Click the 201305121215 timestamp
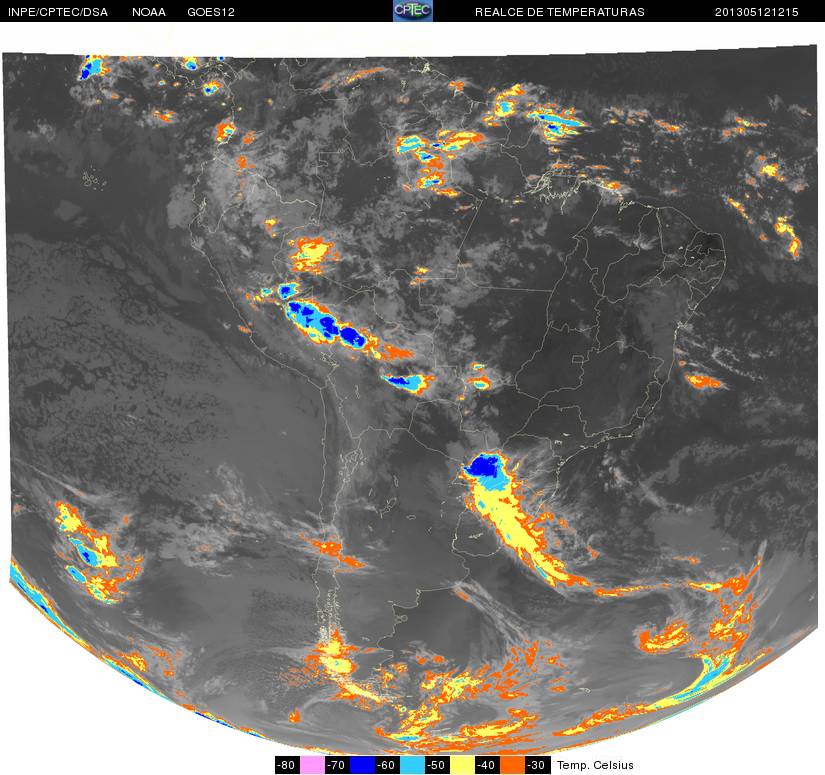This screenshot has width=825, height=775. [x=757, y=12]
